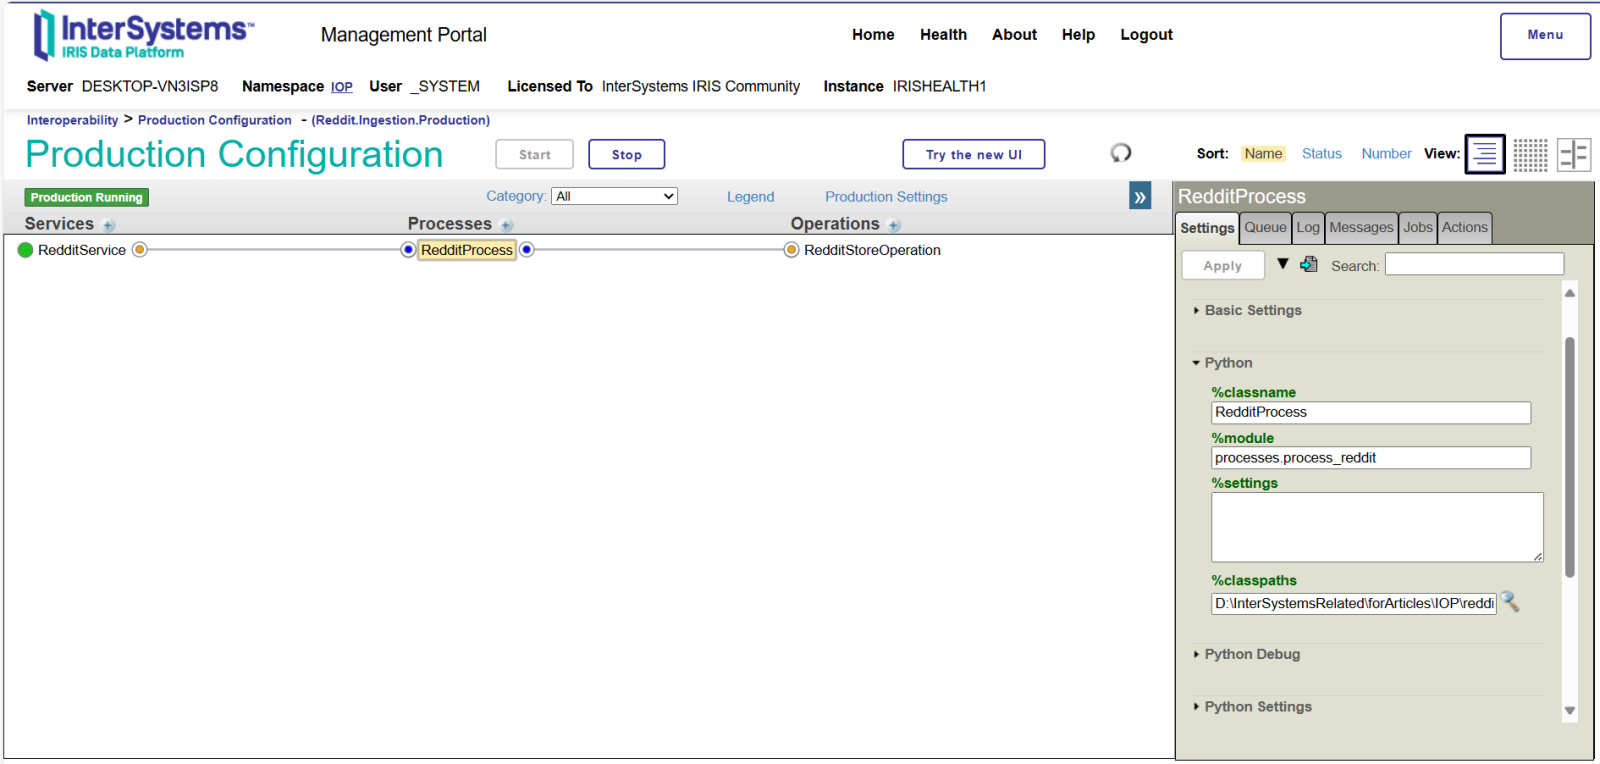This screenshot has width=1600, height=764.
Task: Expand the Python Debug section
Action: (1251, 655)
